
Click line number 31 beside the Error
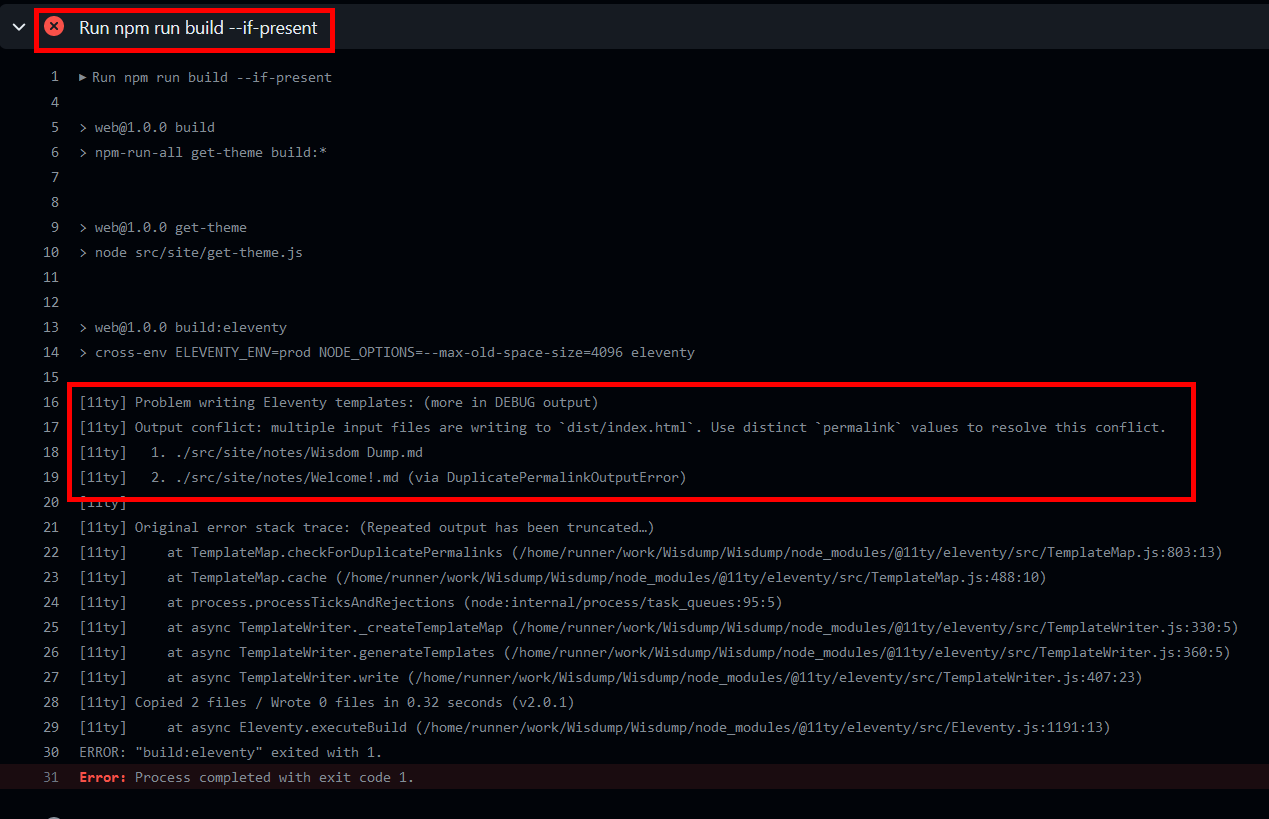pyautogui.click(x=51, y=777)
